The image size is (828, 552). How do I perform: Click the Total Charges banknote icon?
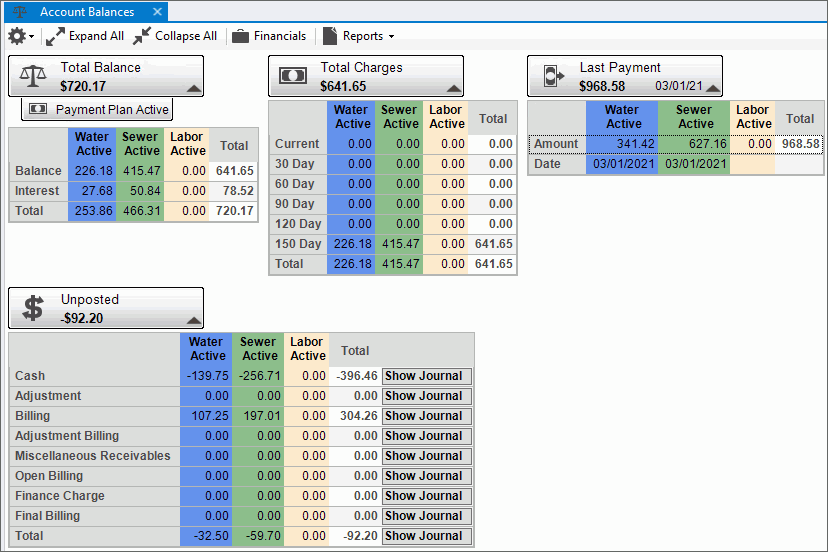coord(293,76)
